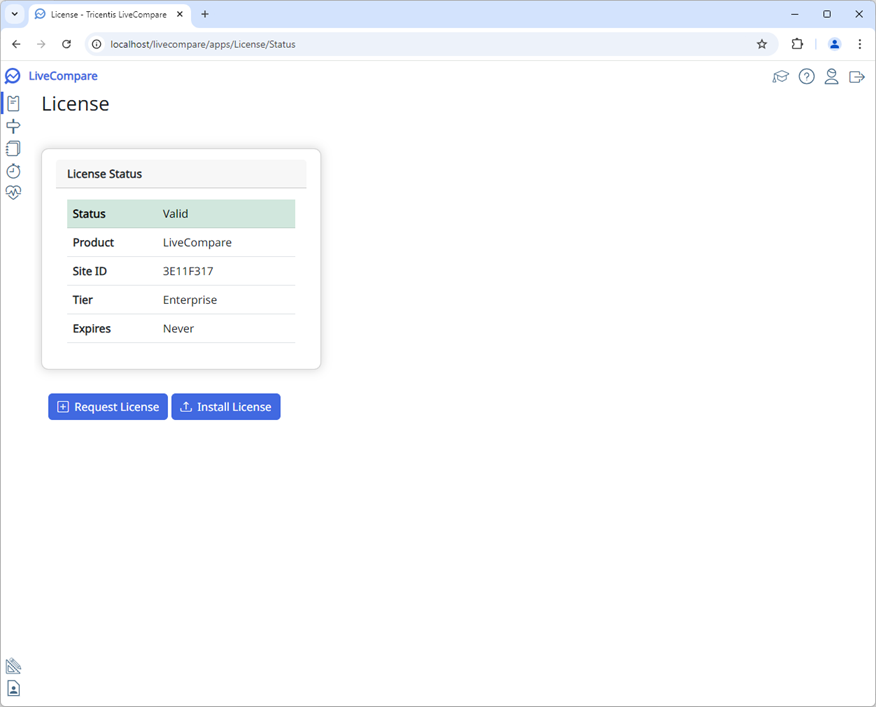This screenshot has height=707, width=876.
Task: Click the LiveCompare product value
Action: tap(197, 243)
